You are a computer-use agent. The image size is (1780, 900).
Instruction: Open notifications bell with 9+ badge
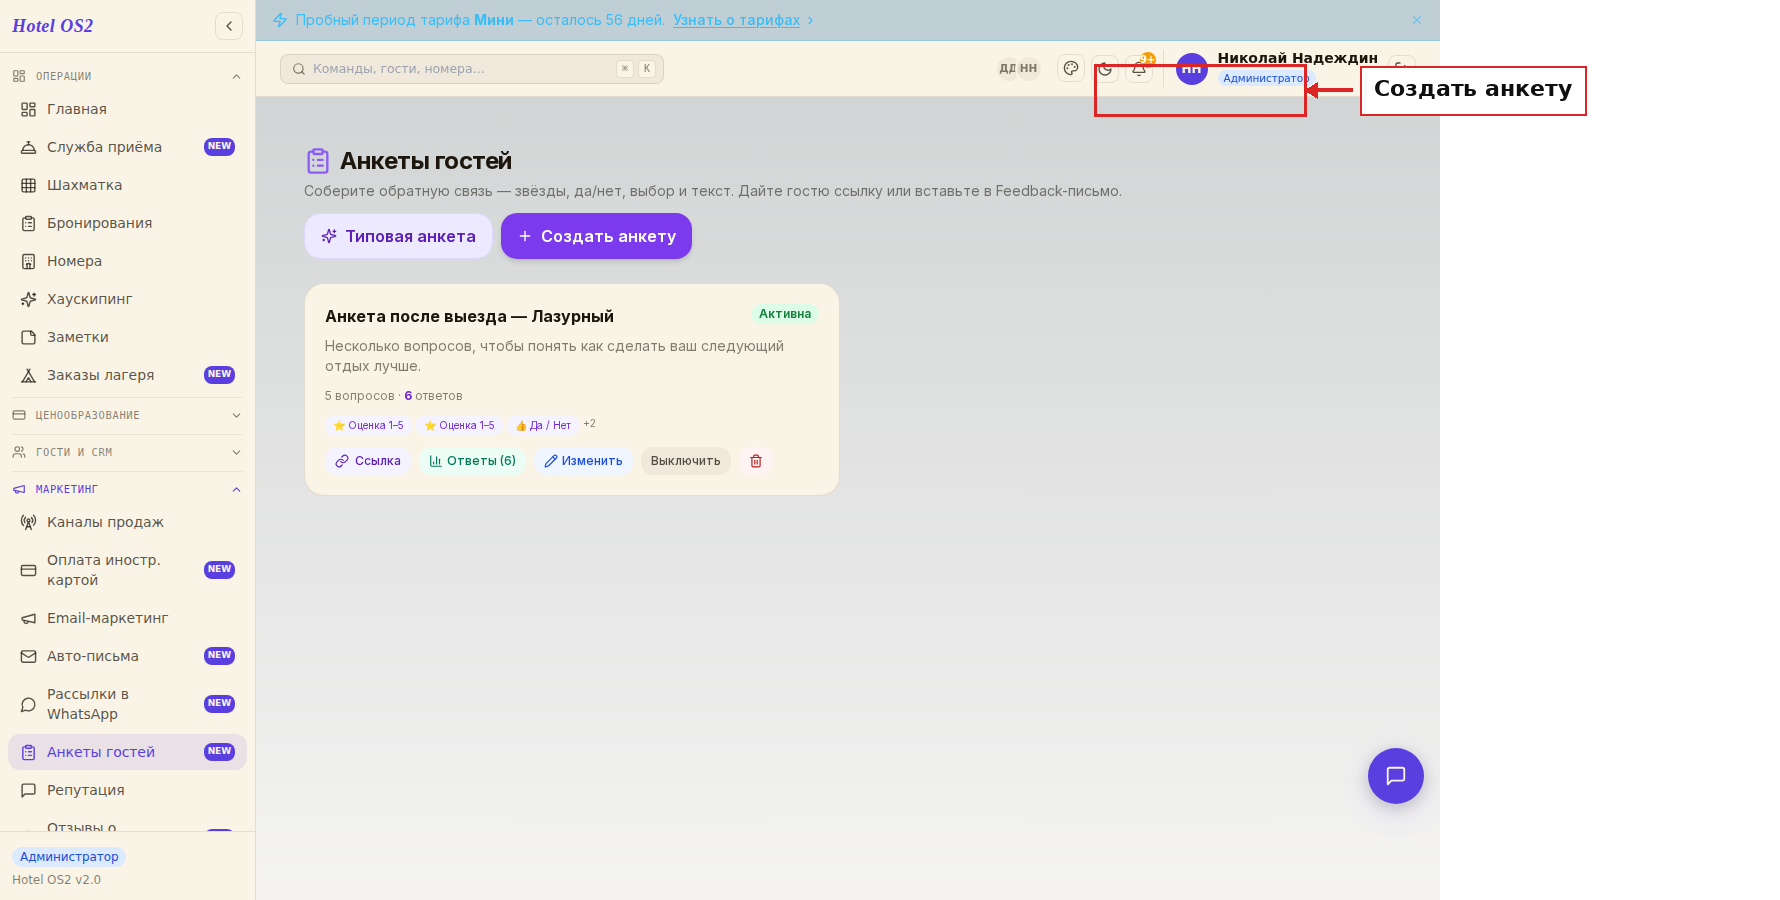pyautogui.click(x=1139, y=69)
